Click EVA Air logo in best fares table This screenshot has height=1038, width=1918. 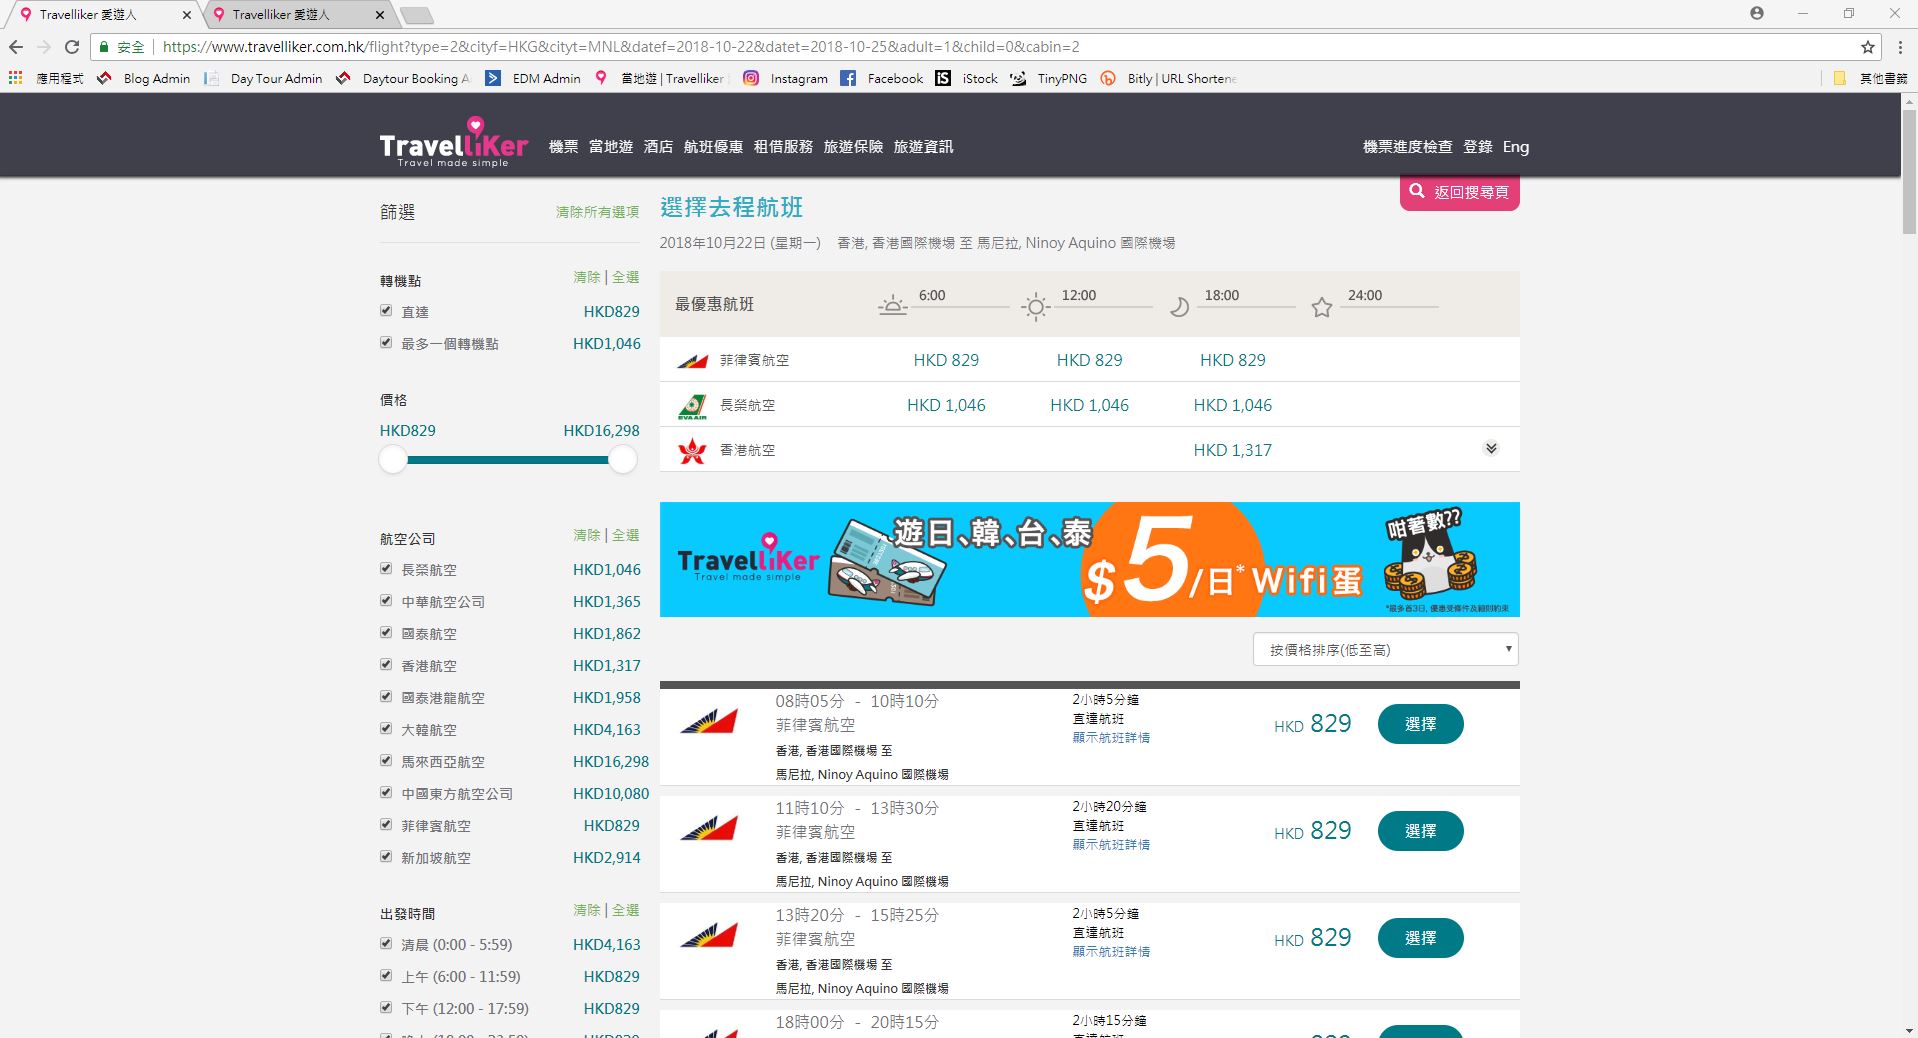692,406
